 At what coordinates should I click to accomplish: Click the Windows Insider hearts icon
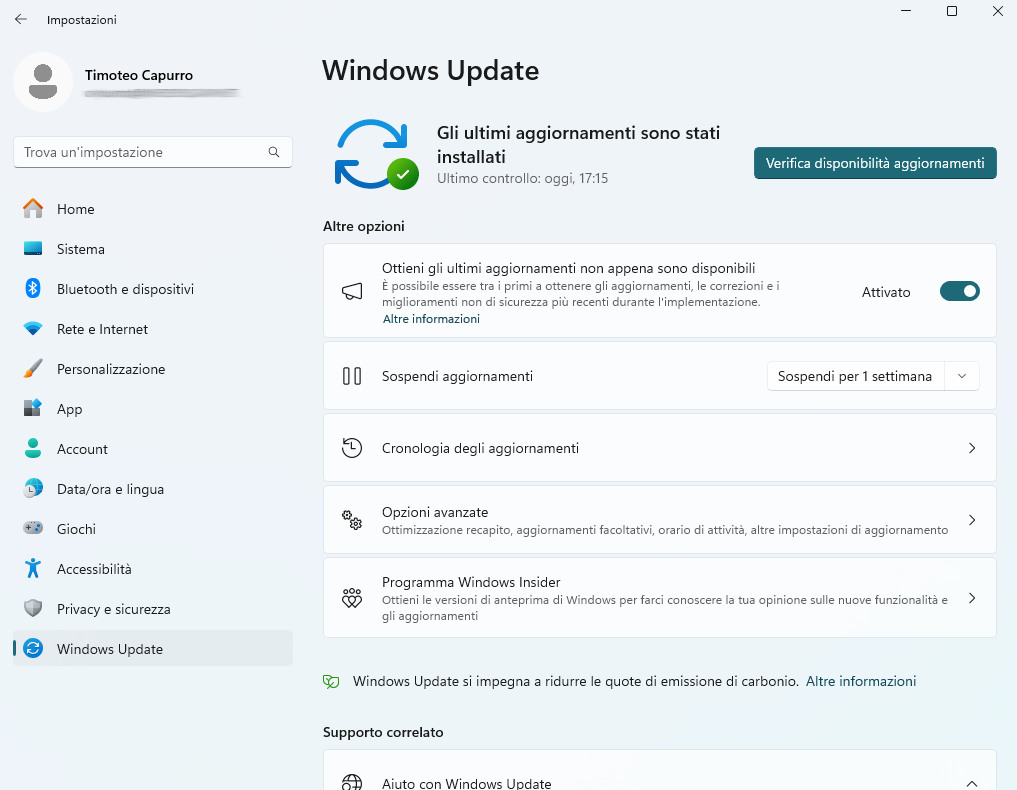point(352,598)
